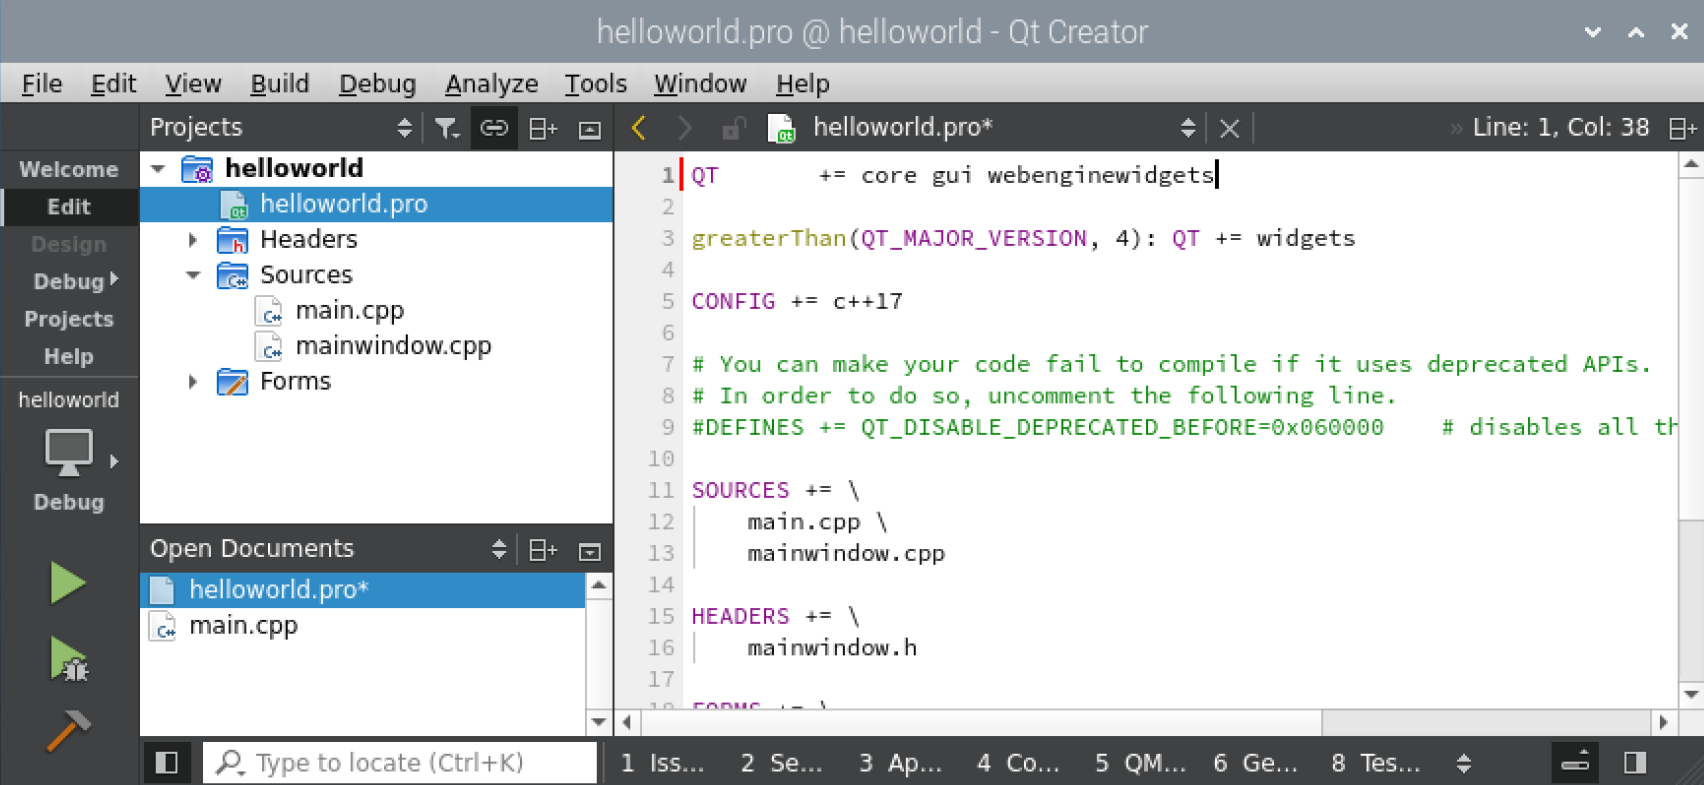This screenshot has width=1704, height=785.
Task: Close the Projects panel view
Action: pyautogui.click(x=590, y=129)
